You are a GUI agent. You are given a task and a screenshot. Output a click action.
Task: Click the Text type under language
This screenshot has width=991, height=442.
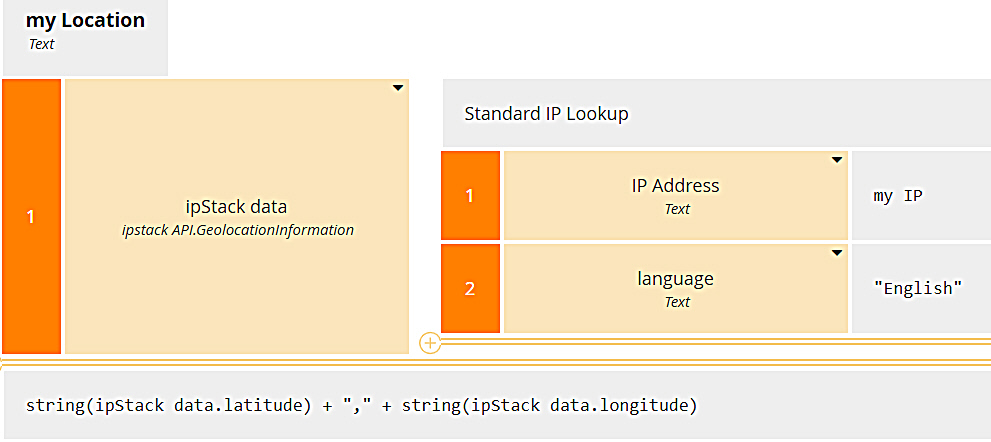[x=677, y=302]
